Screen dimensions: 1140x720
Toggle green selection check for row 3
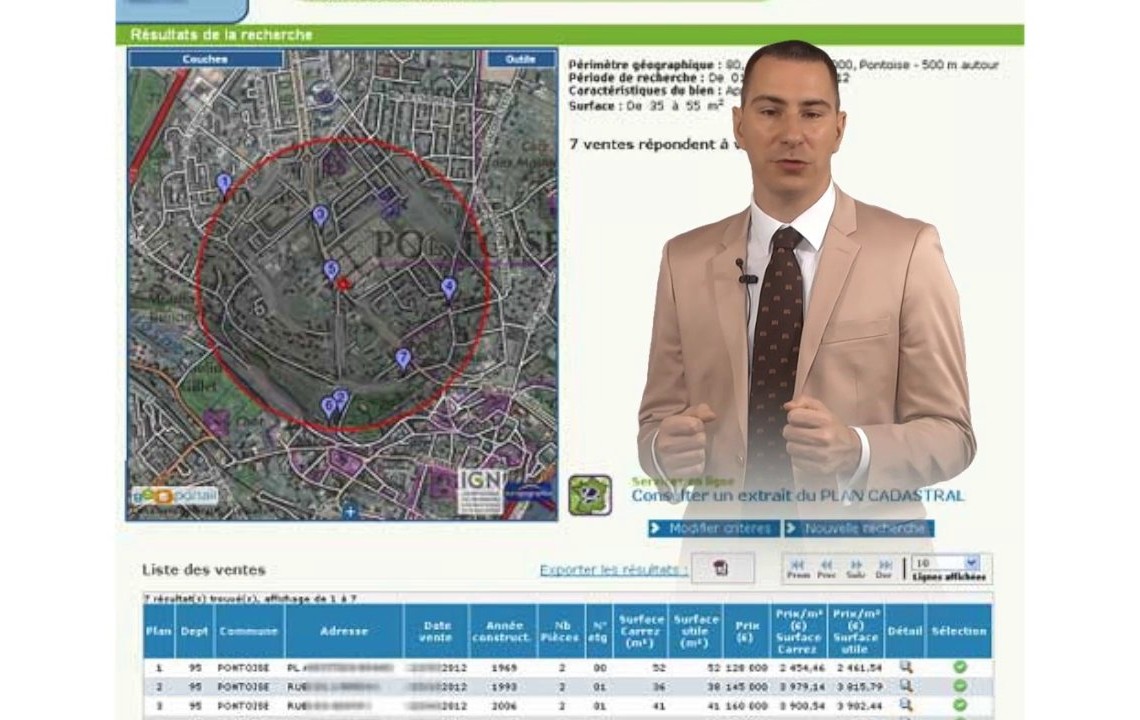point(960,705)
